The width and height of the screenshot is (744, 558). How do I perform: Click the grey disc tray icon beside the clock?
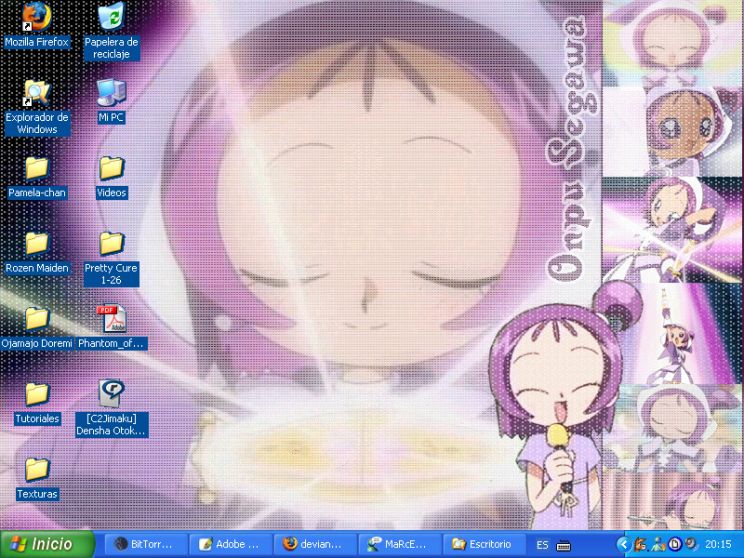click(691, 544)
